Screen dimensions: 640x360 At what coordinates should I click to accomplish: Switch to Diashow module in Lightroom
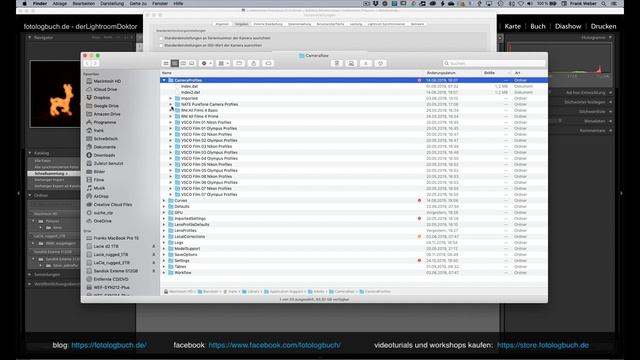click(x=568, y=26)
